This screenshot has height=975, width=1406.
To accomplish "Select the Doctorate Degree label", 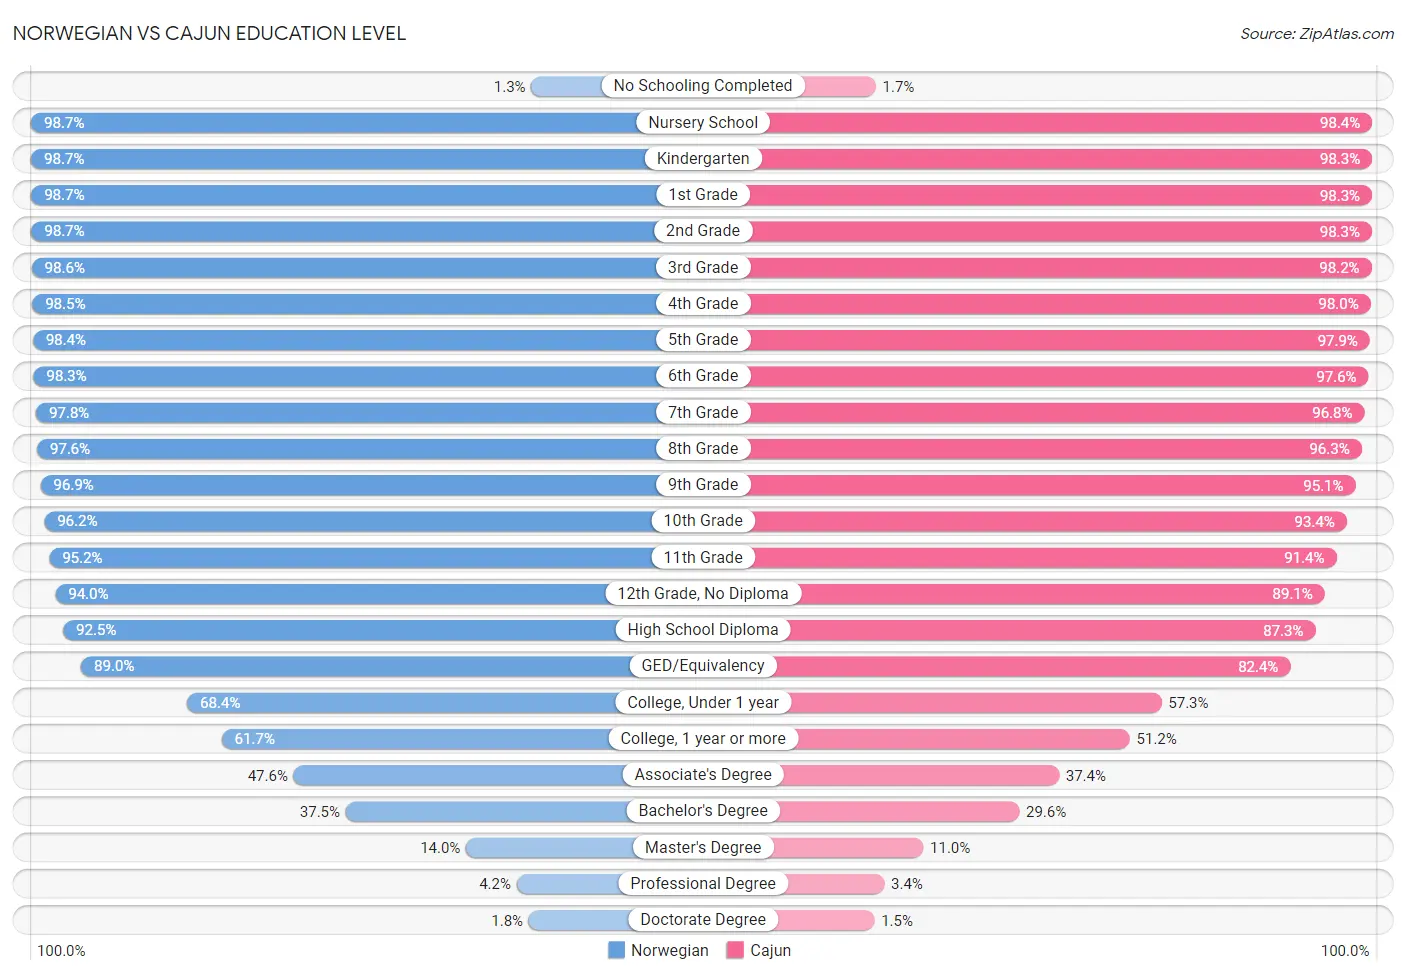I will (x=703, y=920).
